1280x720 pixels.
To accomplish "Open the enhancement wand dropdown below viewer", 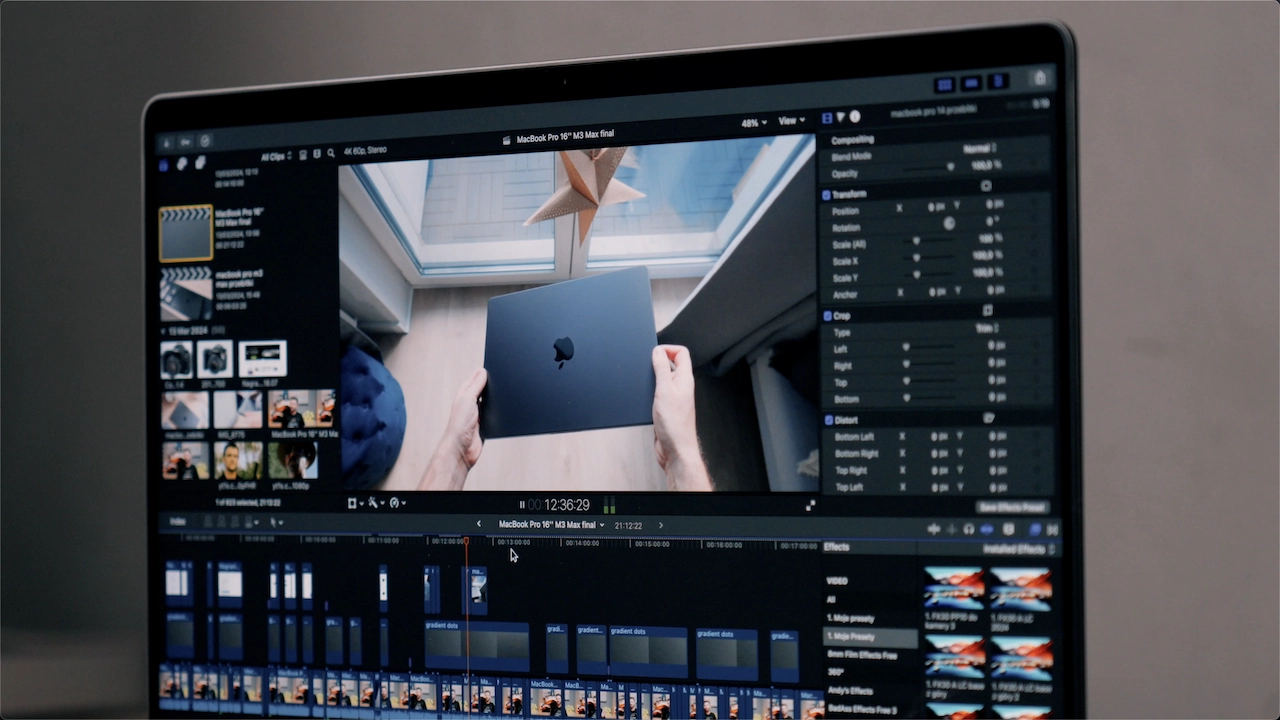I will (376, 503).
